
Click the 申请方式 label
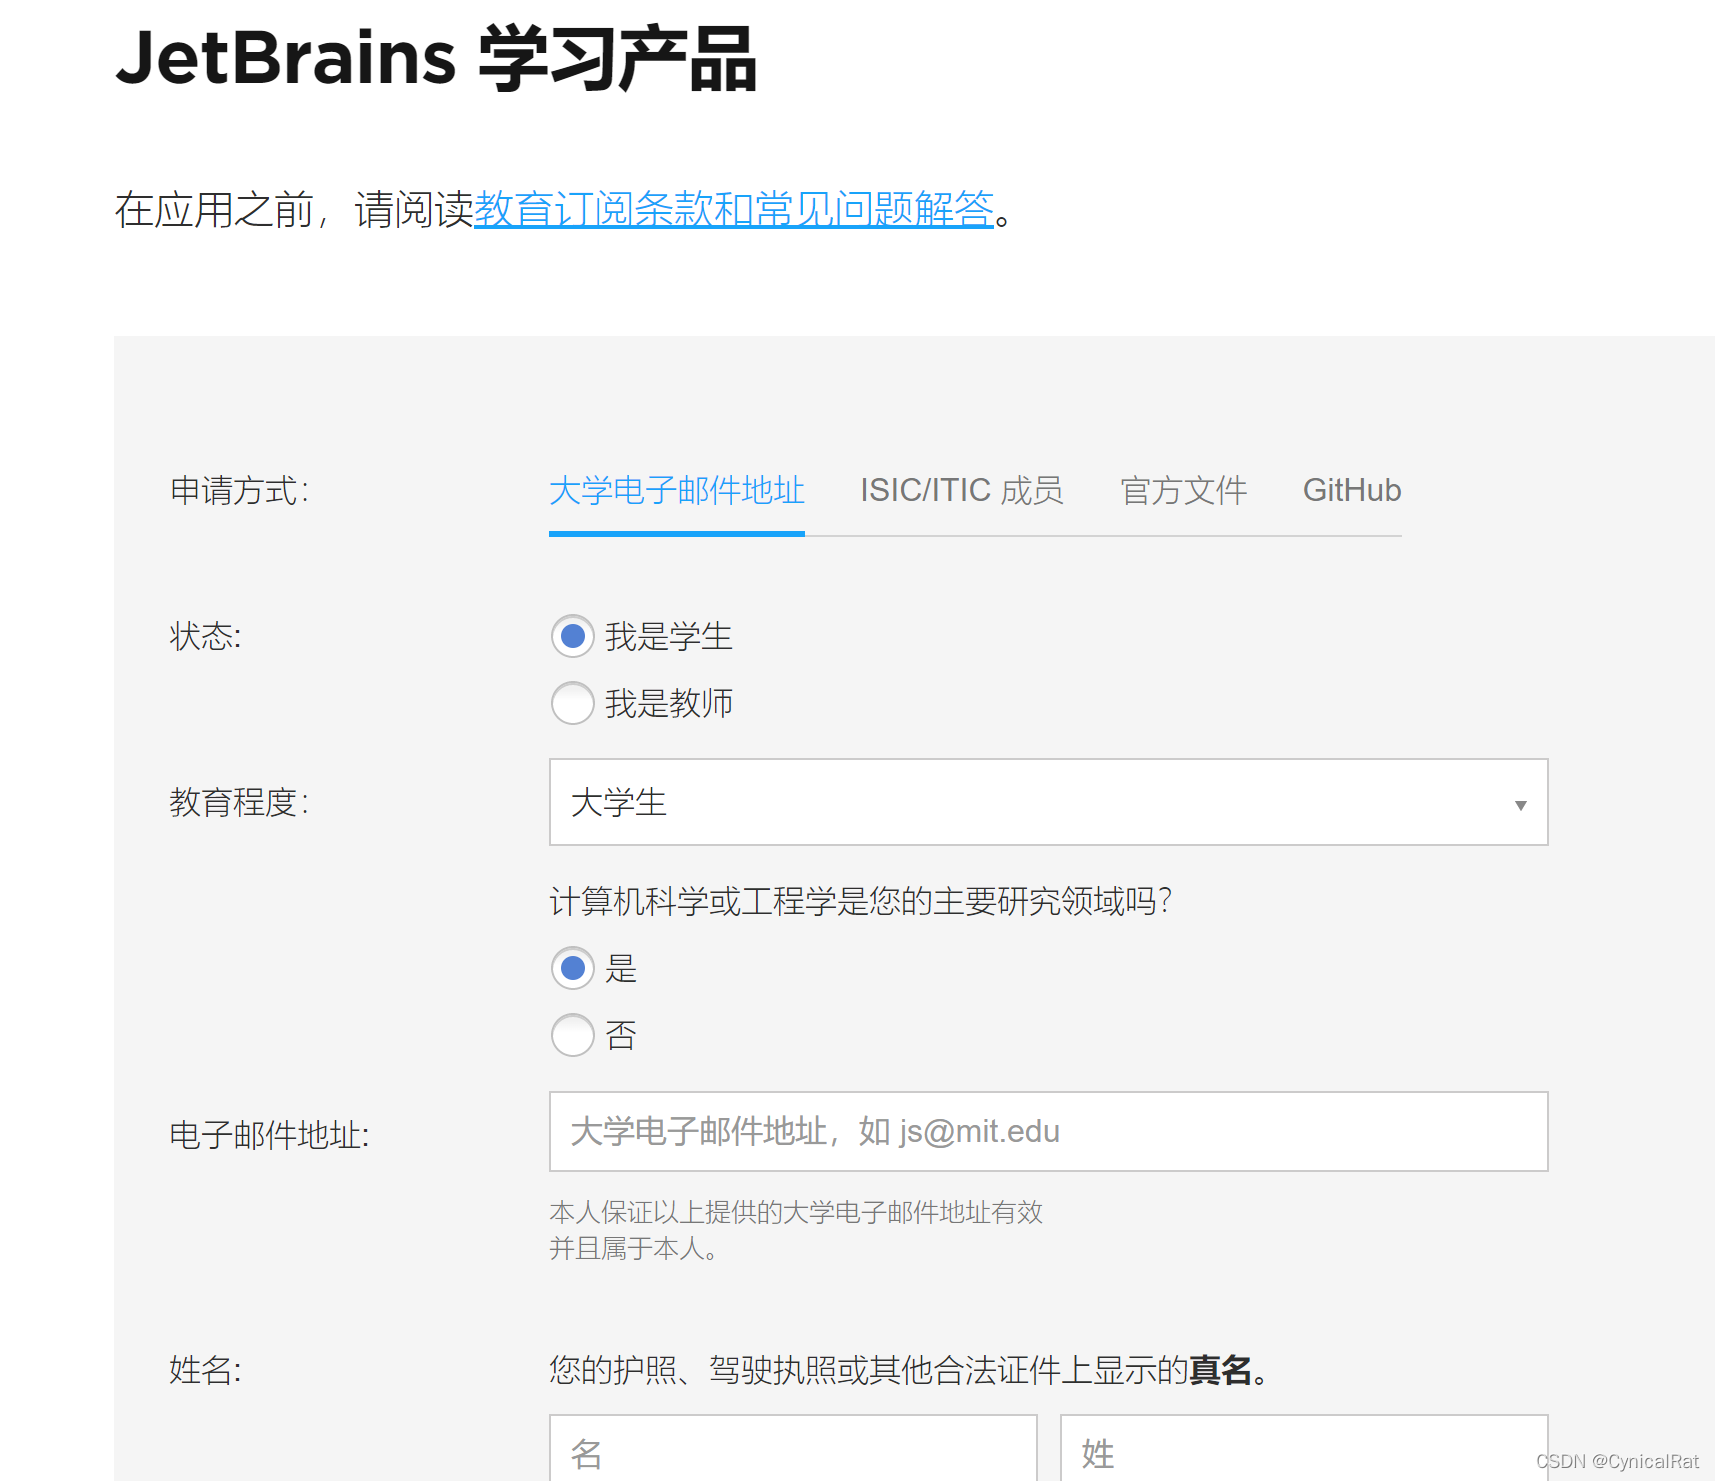pyautogui.click(x=240, y=491)
